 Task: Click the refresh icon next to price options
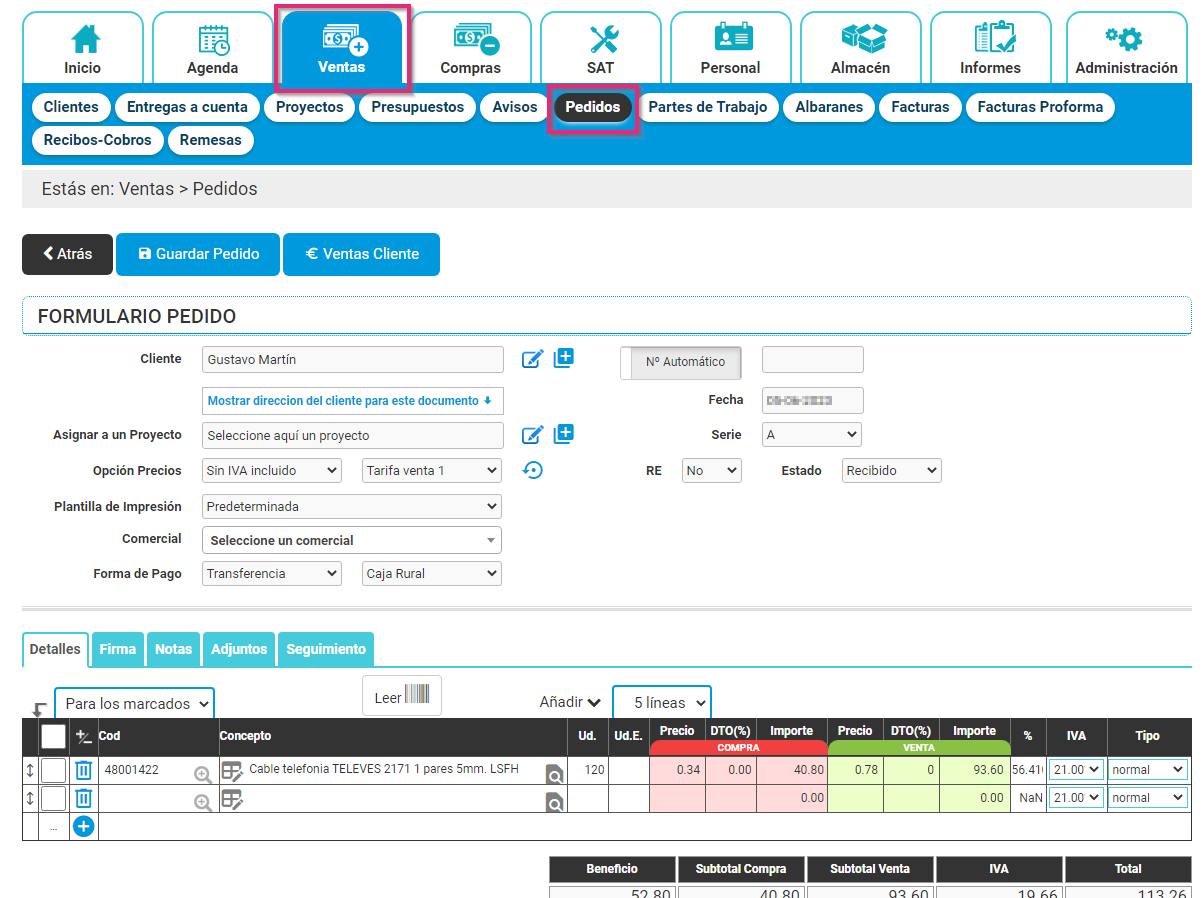click(x=532, y=469)
